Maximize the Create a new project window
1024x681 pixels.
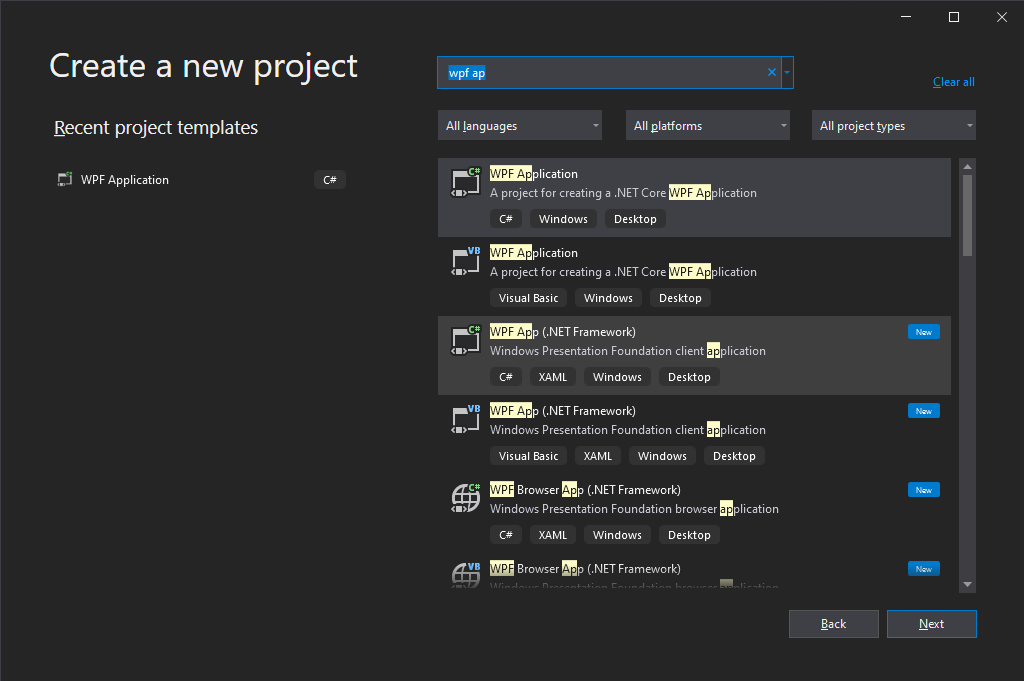click(x=953, y=17)
